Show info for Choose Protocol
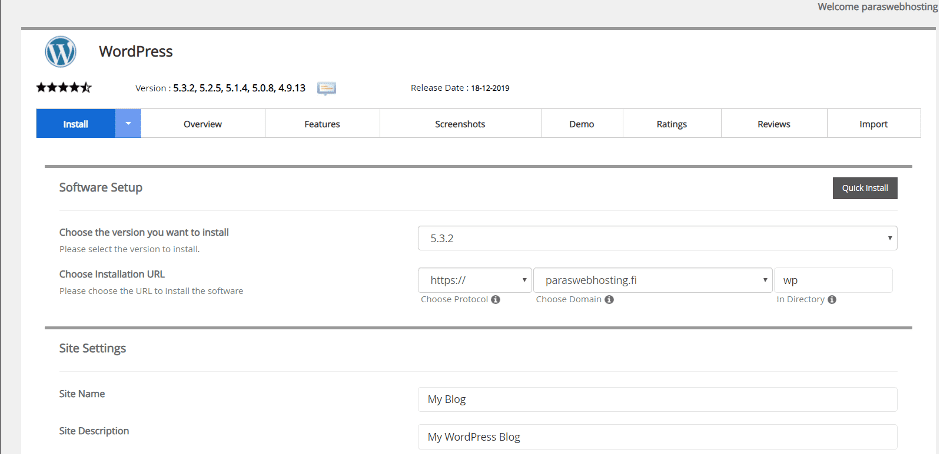This screenshot has height=454, width=939. tap(495, 299)
